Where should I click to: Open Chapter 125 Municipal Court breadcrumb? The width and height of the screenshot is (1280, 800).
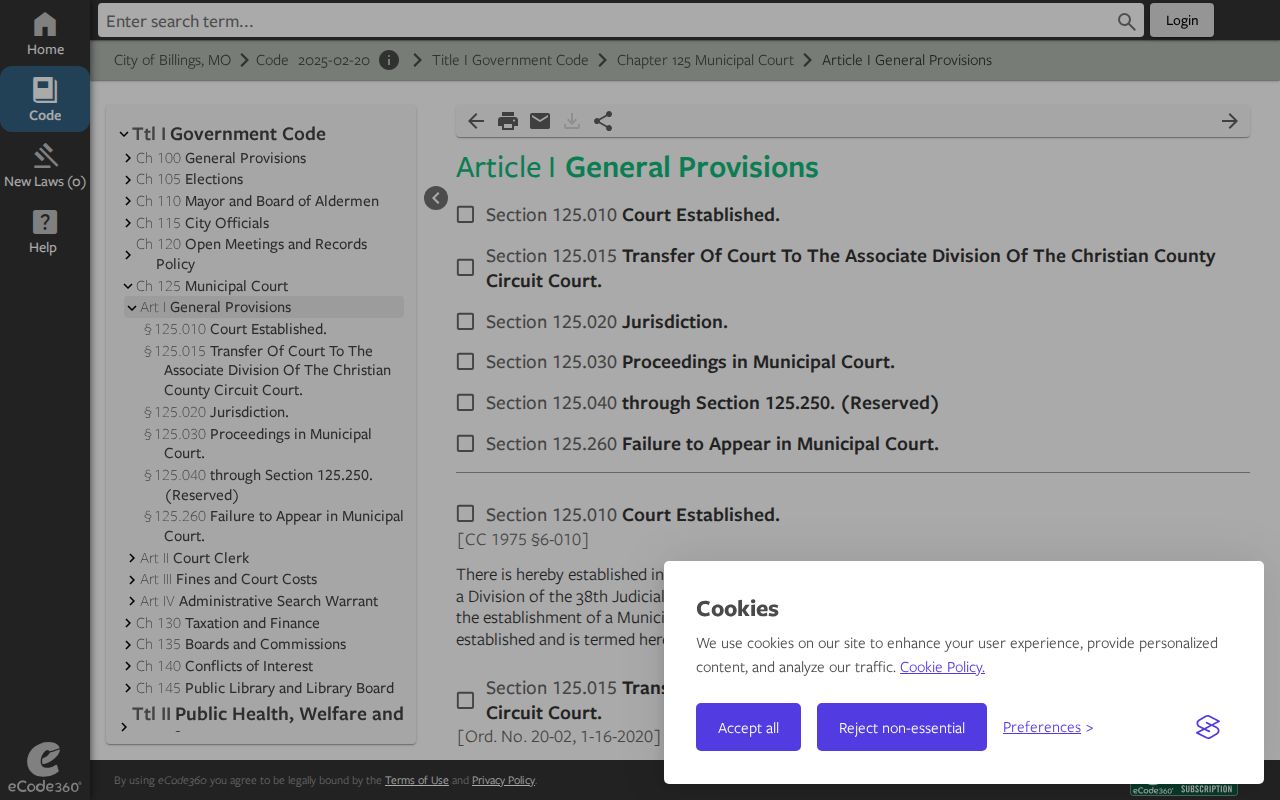[705, 60]
